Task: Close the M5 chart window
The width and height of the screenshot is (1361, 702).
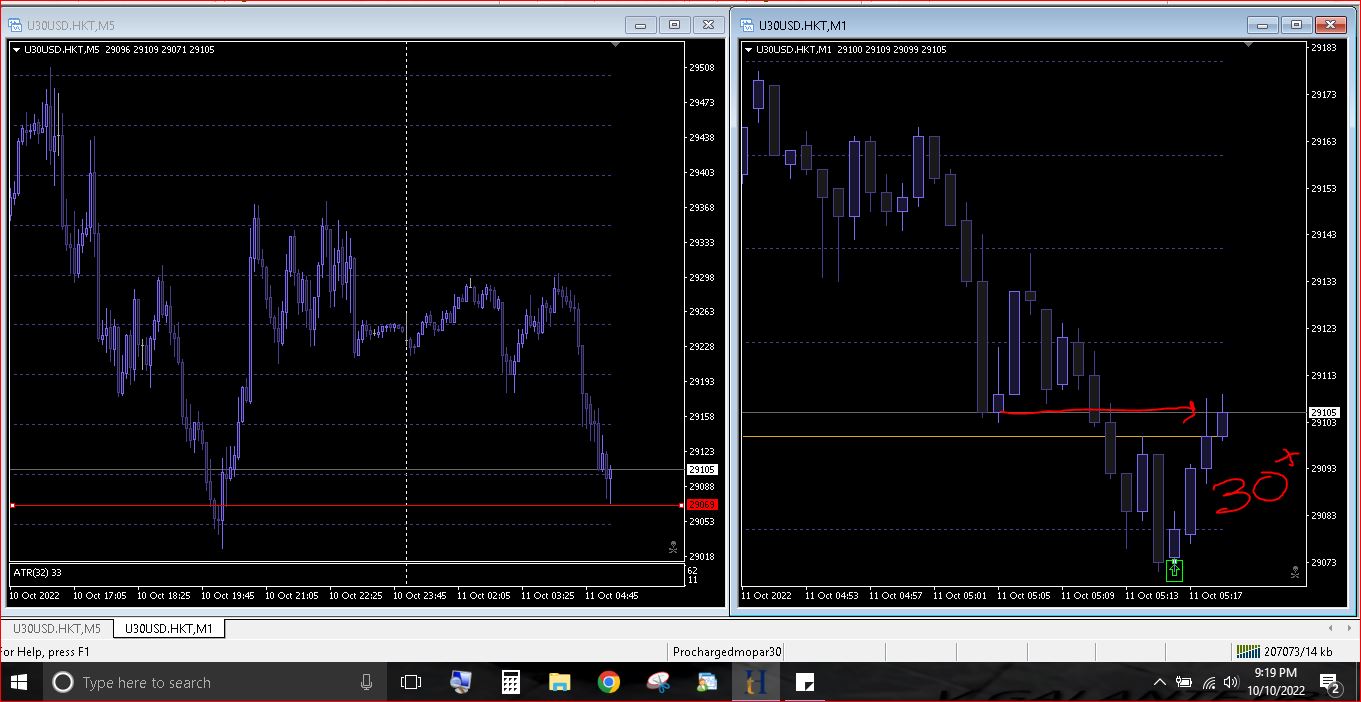Action: (x=708, y=25)
